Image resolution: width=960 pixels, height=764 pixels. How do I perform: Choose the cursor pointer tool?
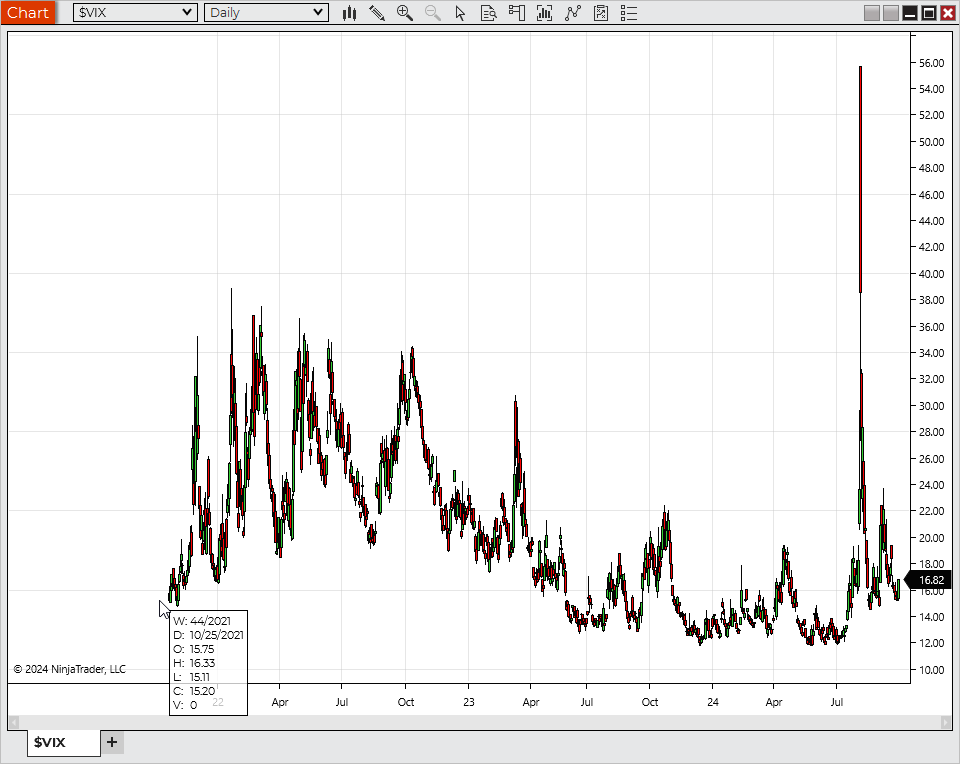point(460,13)
